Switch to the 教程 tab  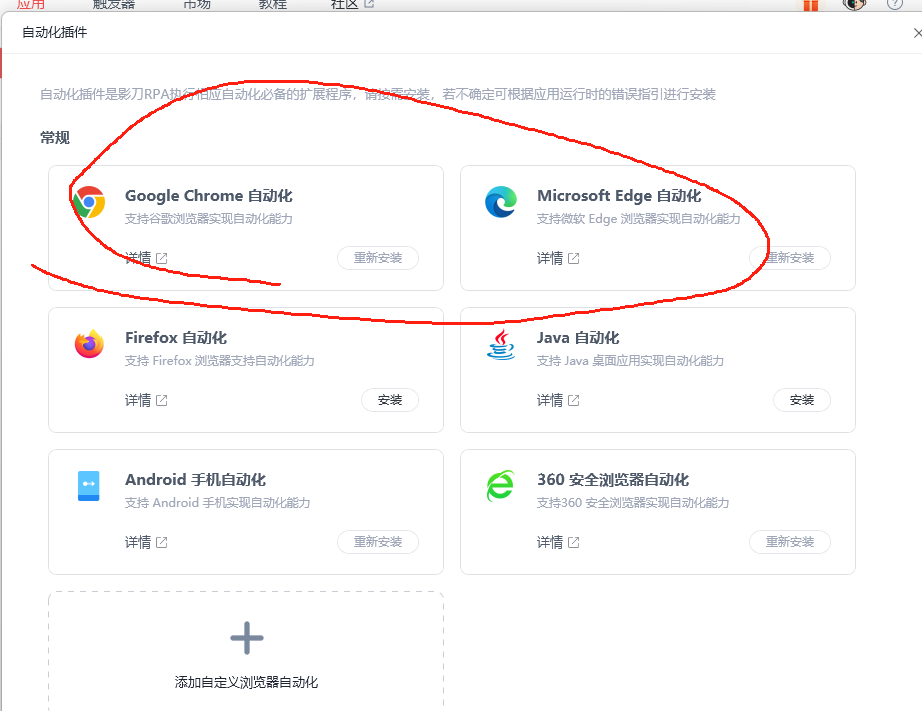click(x=273, y=4)
